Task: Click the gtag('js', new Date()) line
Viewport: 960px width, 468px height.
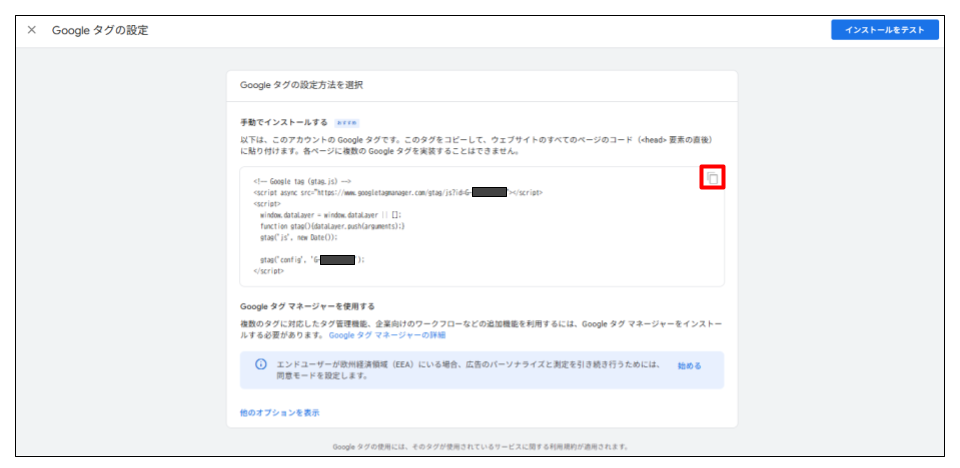Action: pos(299,237)
